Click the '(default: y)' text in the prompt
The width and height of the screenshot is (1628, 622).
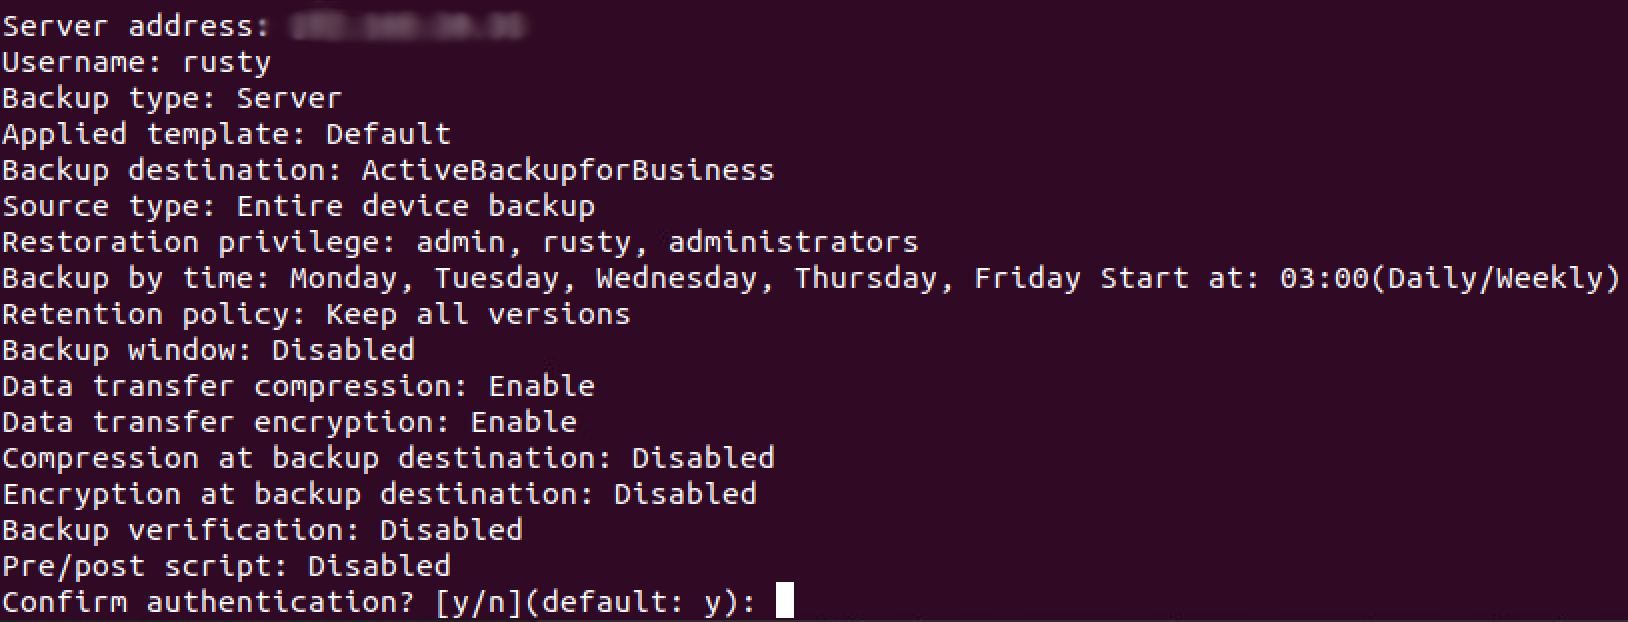pos(640,602)
